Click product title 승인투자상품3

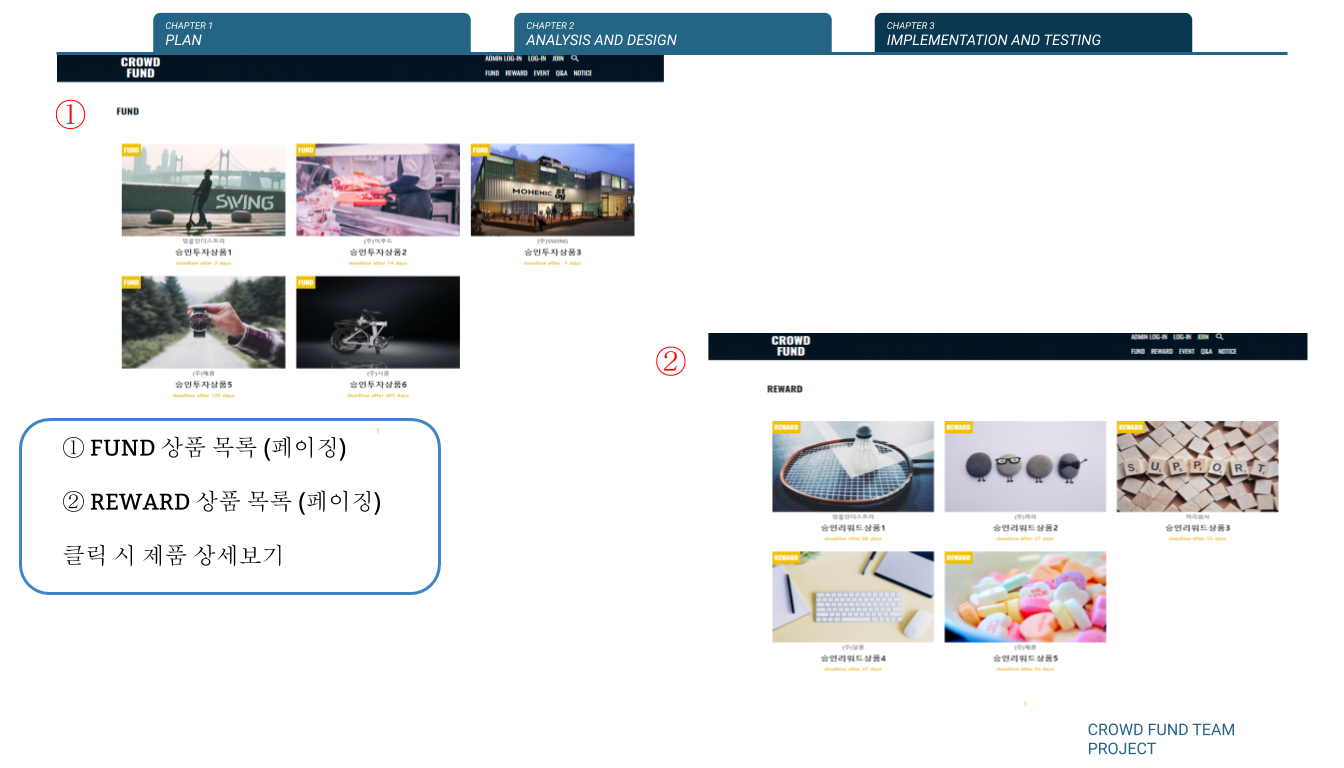point(552,252)
